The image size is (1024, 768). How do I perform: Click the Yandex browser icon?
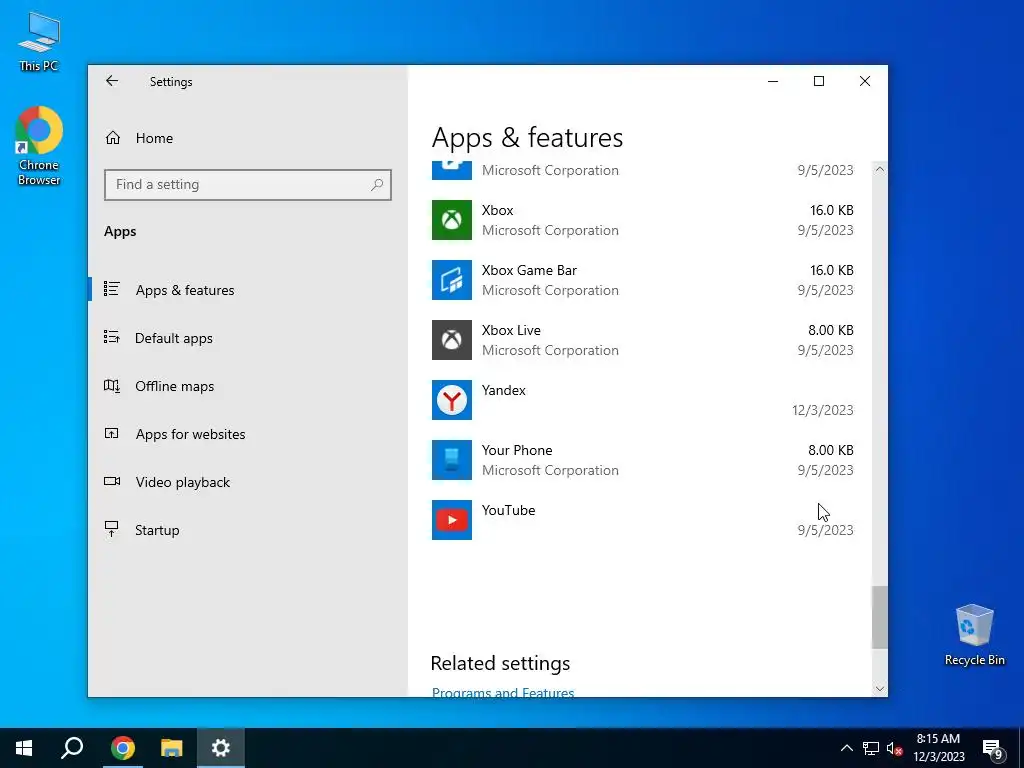[451, 400]
